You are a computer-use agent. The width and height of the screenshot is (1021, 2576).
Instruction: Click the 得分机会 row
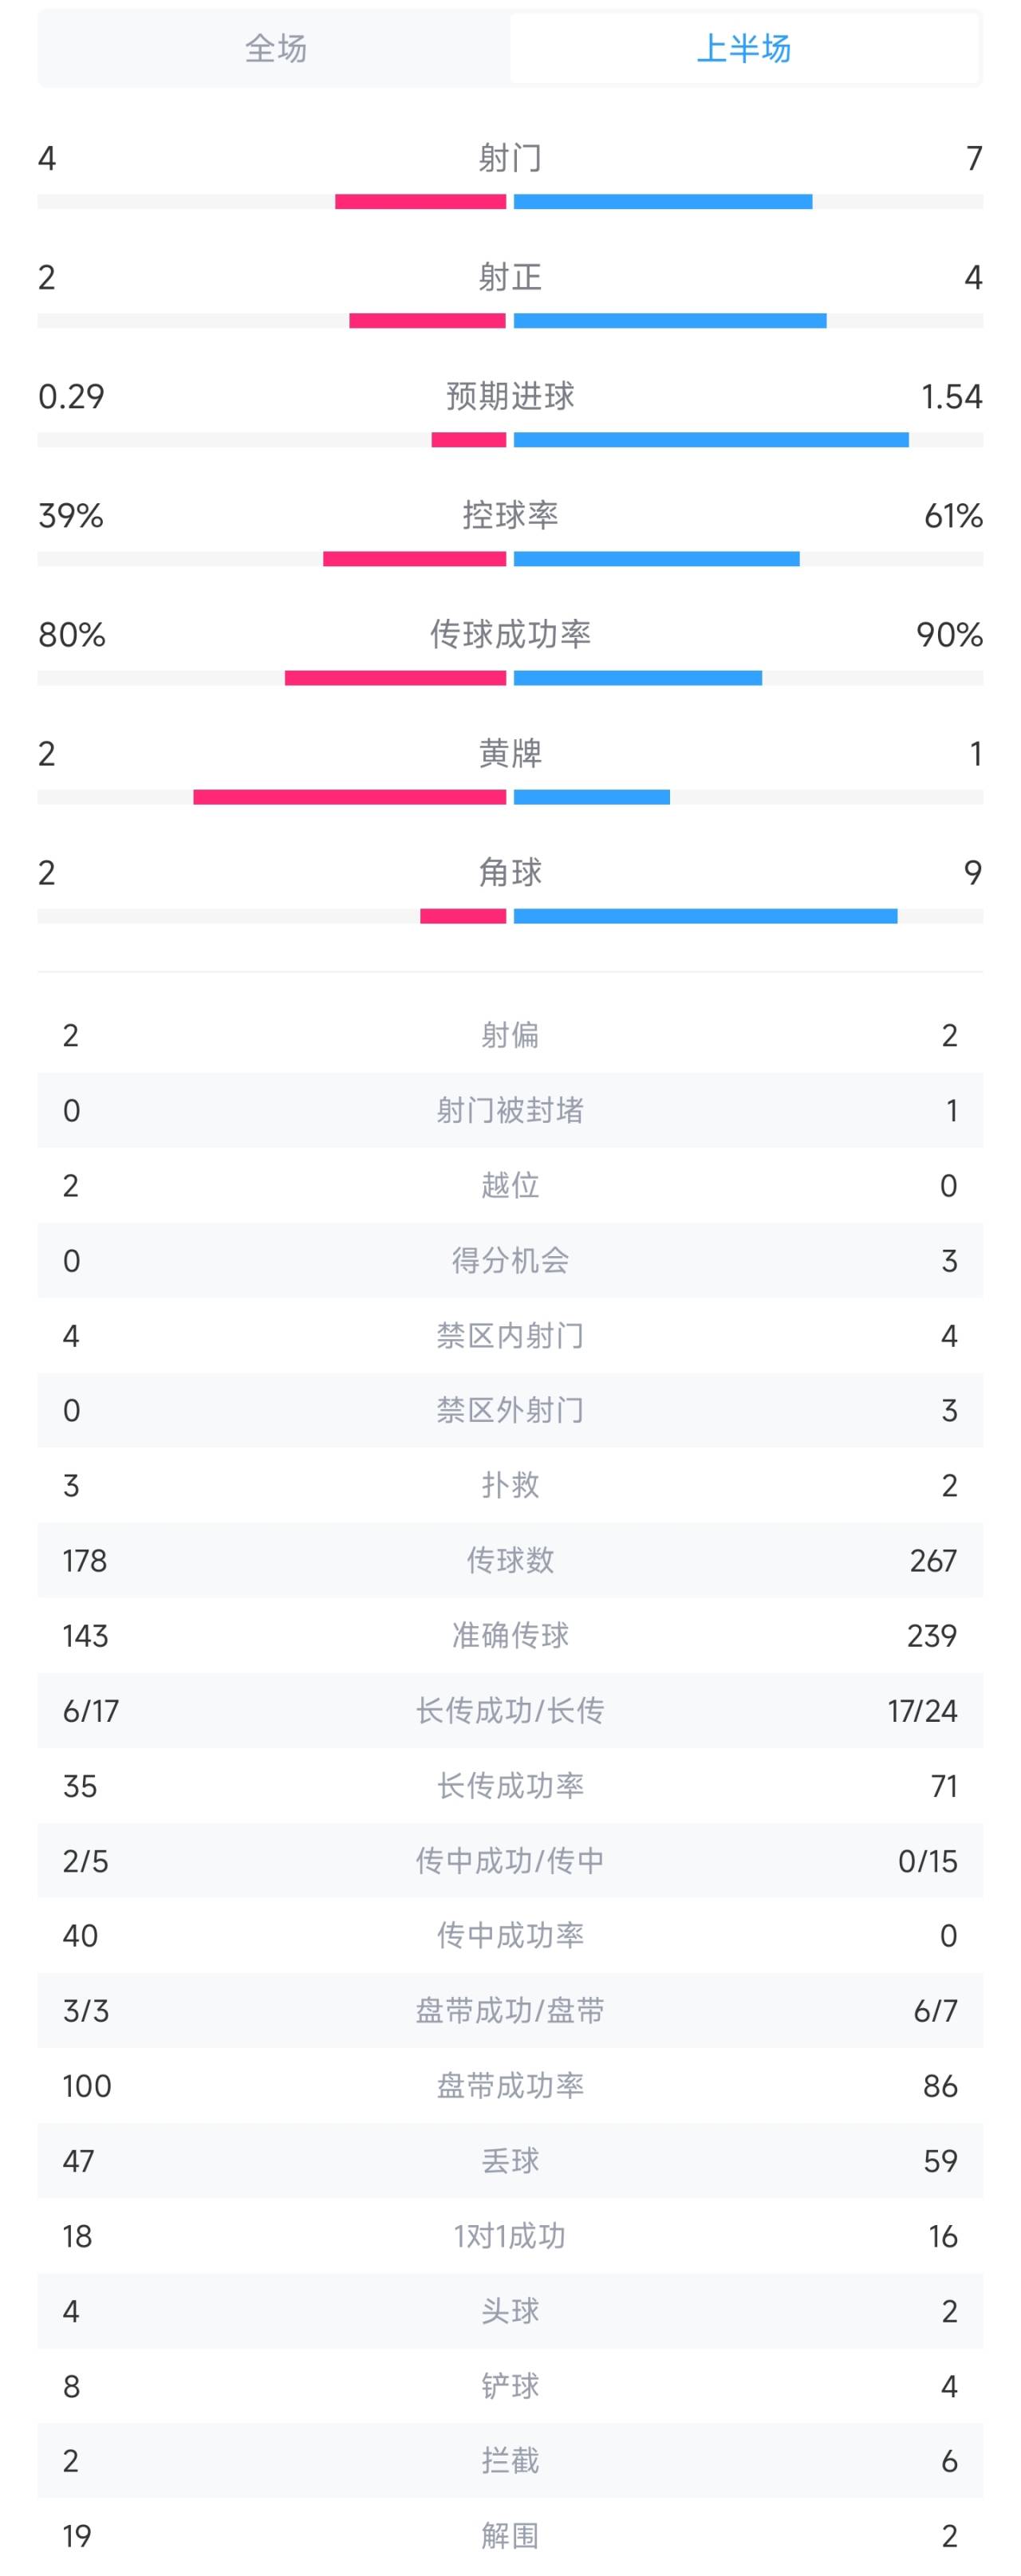(510, 1260)
